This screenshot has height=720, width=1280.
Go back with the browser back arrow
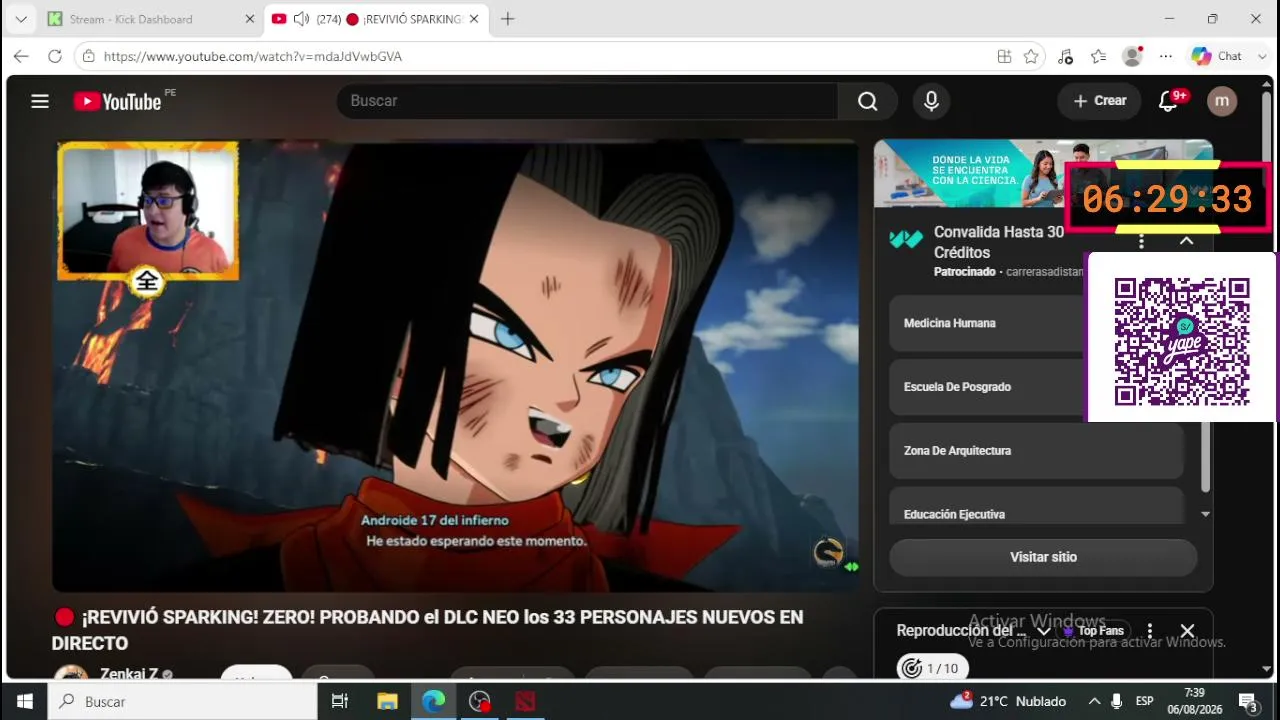pyautogui.click(x=21, y=56)
